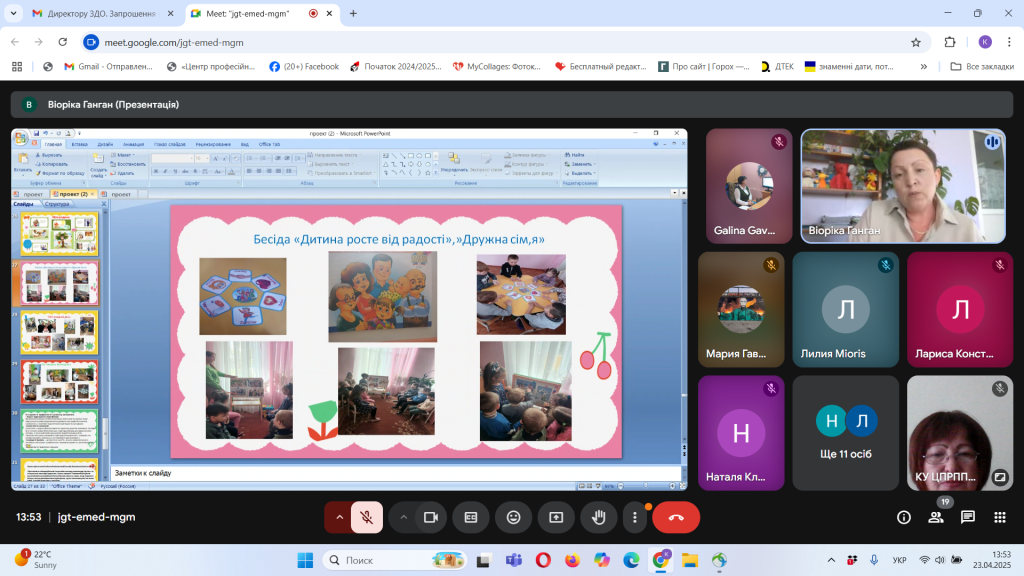Viewport: 1024px width, 576px height.
Task: Open the tab search dropdown arrow
Action: (x=13, y=13)
